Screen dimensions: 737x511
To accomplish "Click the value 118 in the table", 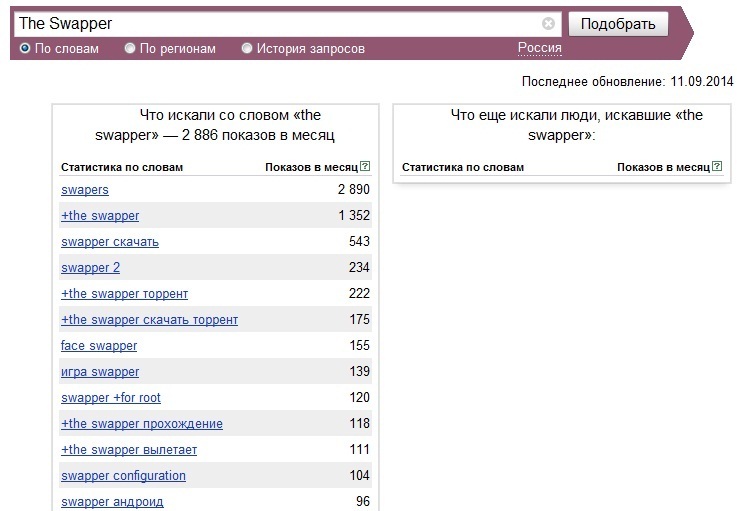I will point(360,423).
